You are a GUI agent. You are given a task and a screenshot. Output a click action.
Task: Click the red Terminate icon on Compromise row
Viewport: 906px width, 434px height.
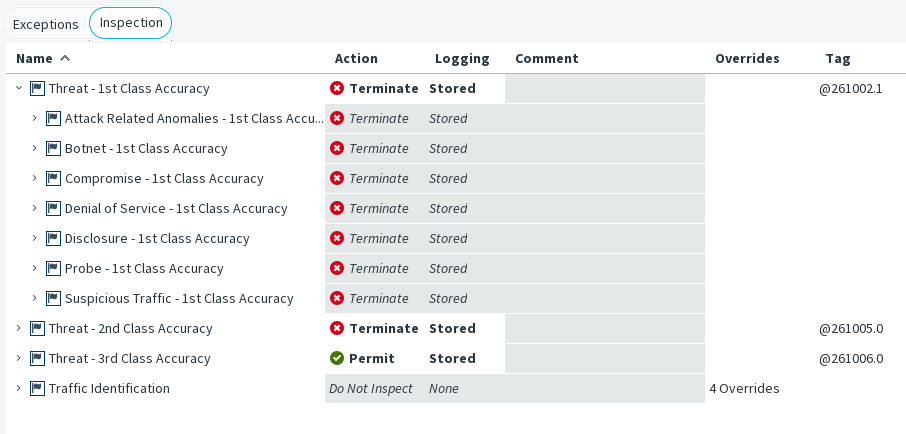pos(337,178)
